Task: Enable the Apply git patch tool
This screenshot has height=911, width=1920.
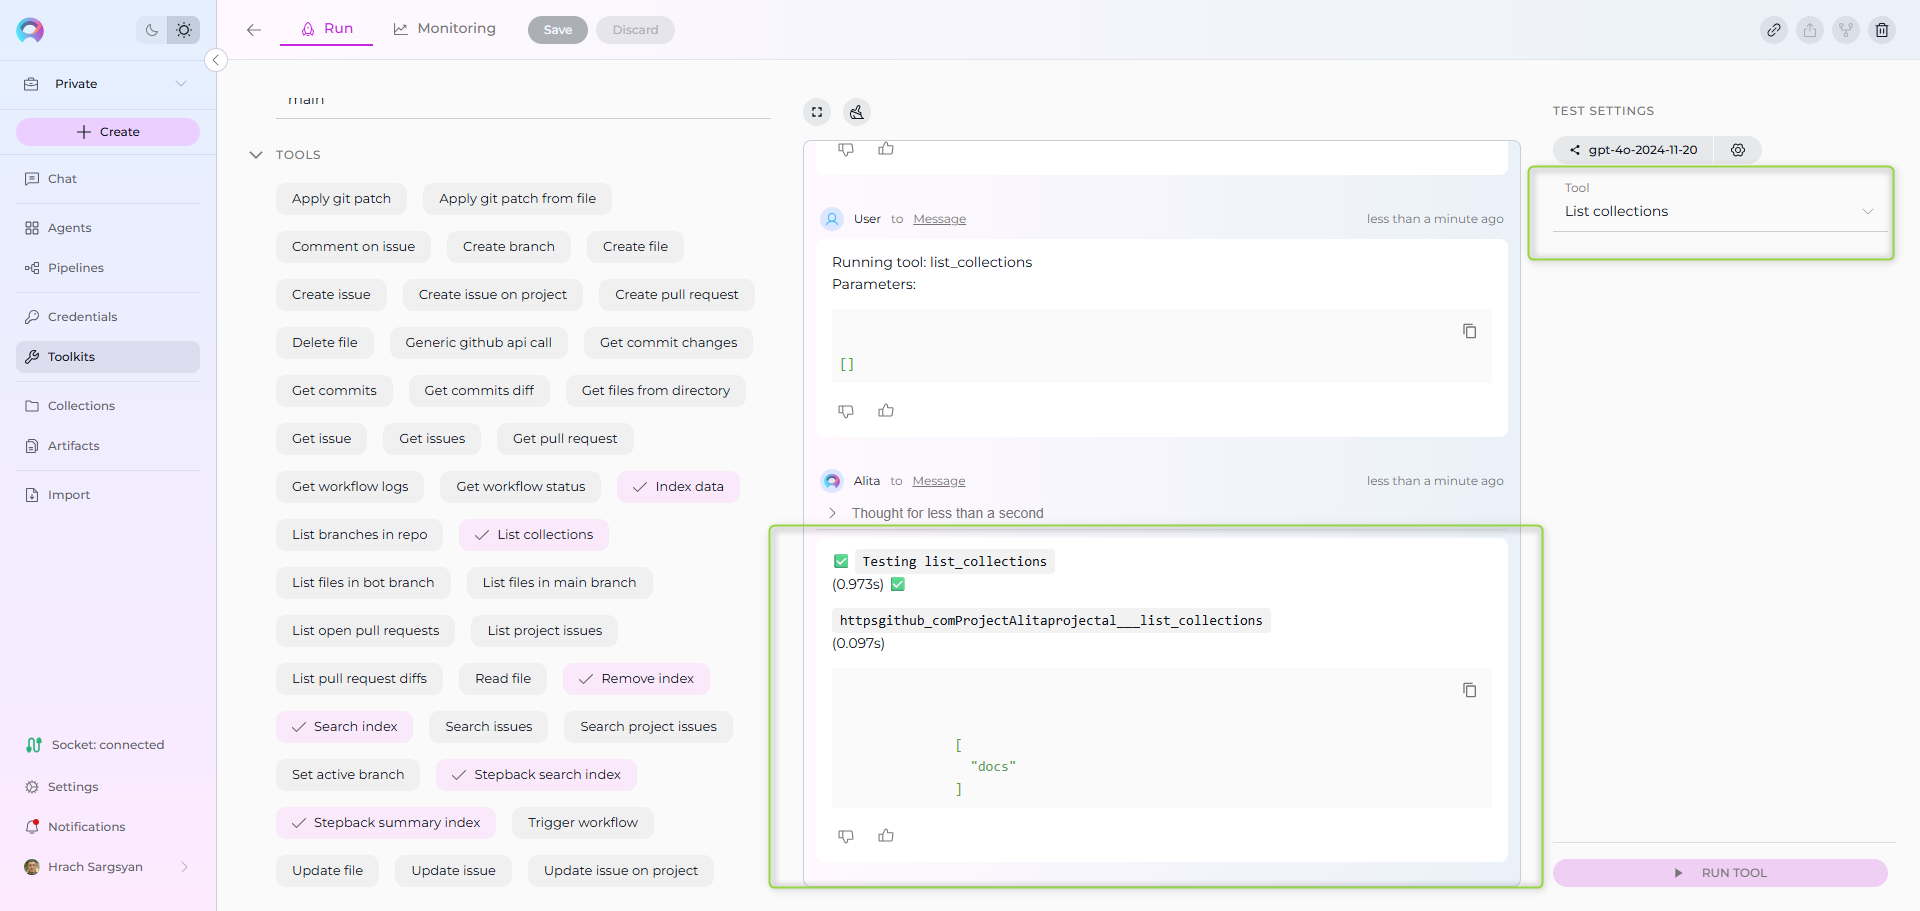Action: [x=341, y=199]
